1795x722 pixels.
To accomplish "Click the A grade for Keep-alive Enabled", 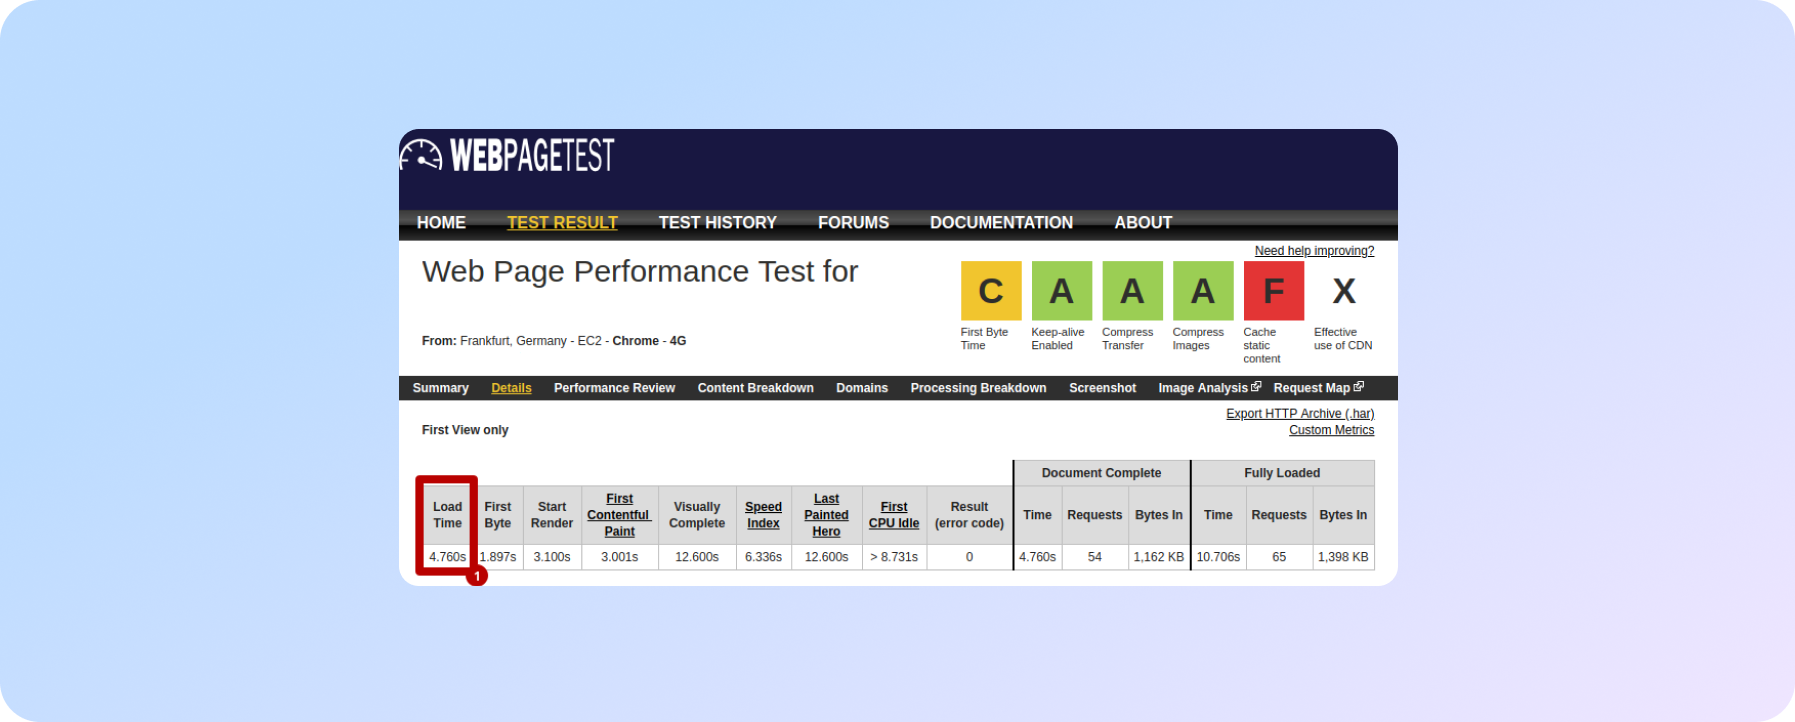I will (1061, 291).
